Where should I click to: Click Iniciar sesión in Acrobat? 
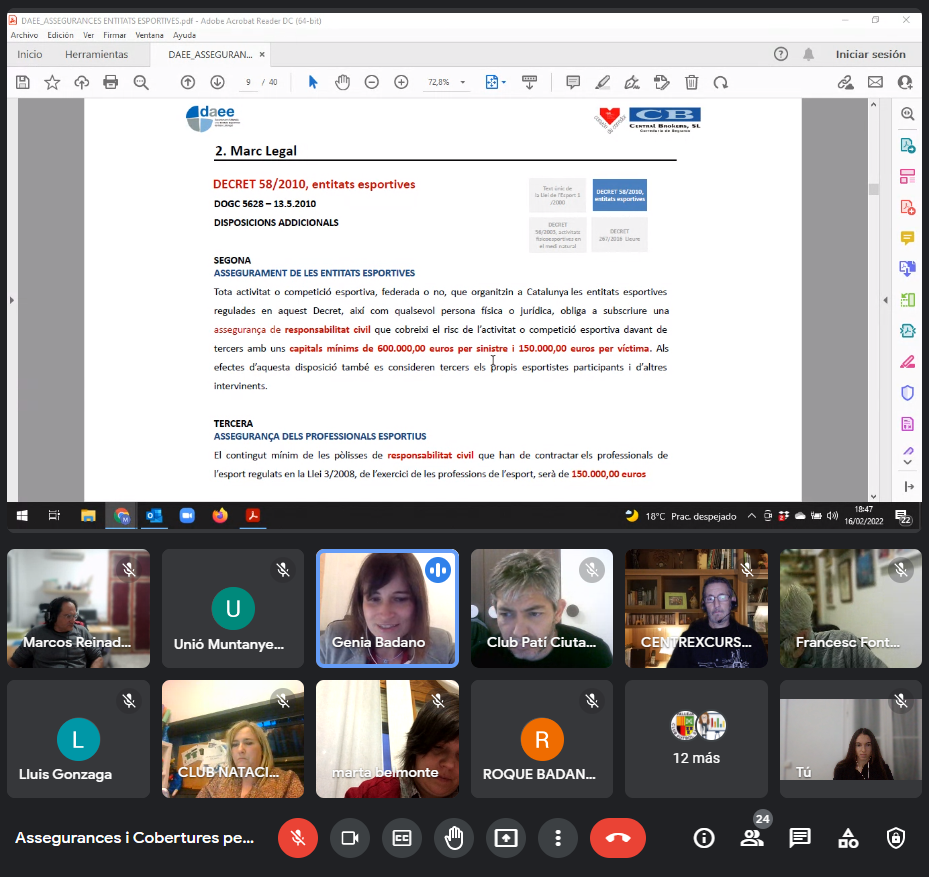pyautogui.click(x=870, y=55)
